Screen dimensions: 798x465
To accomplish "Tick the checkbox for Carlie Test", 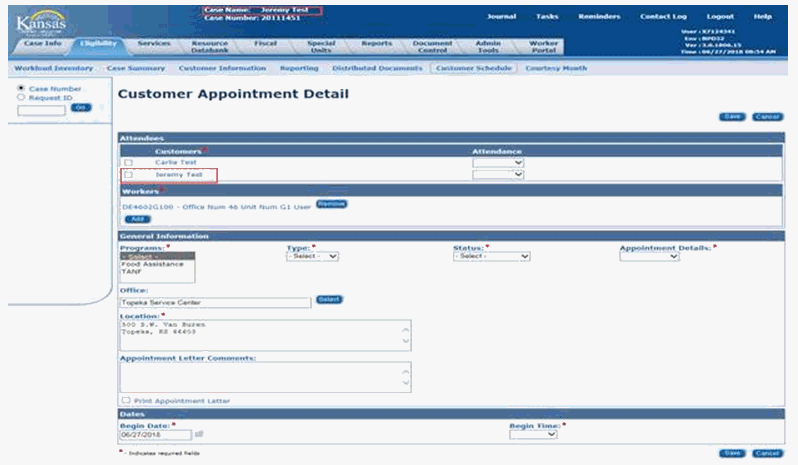I will (127, 162).
